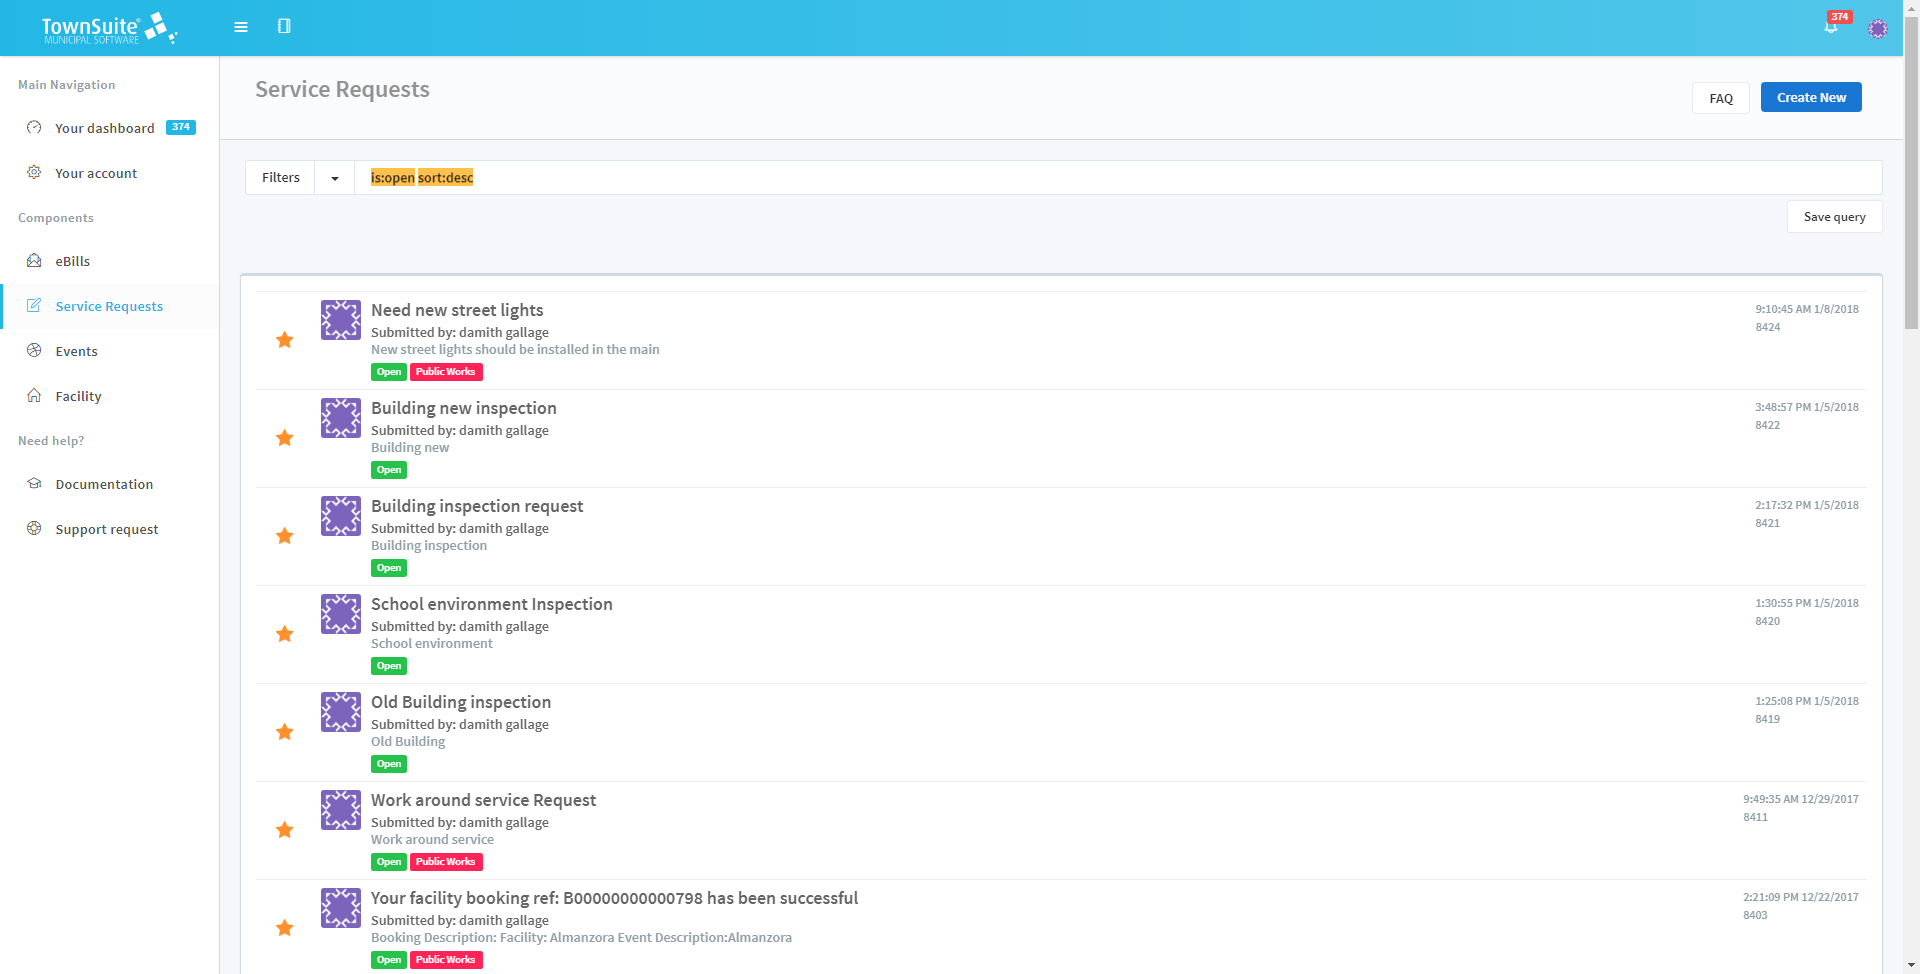Click the is:open filter token in search
Viewport: 1920px width, 974px height.
click(x=392, y=177)
